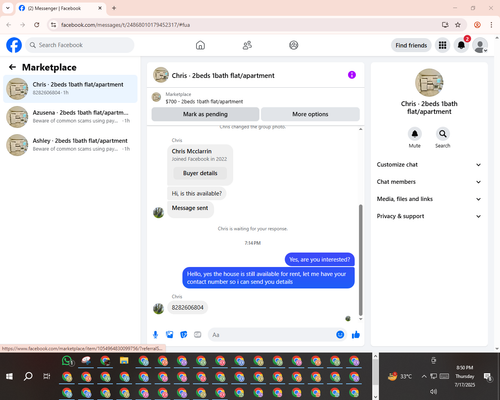
Task: Open the Azusena 2beds 1bath conversation
Action: [70, 117]
